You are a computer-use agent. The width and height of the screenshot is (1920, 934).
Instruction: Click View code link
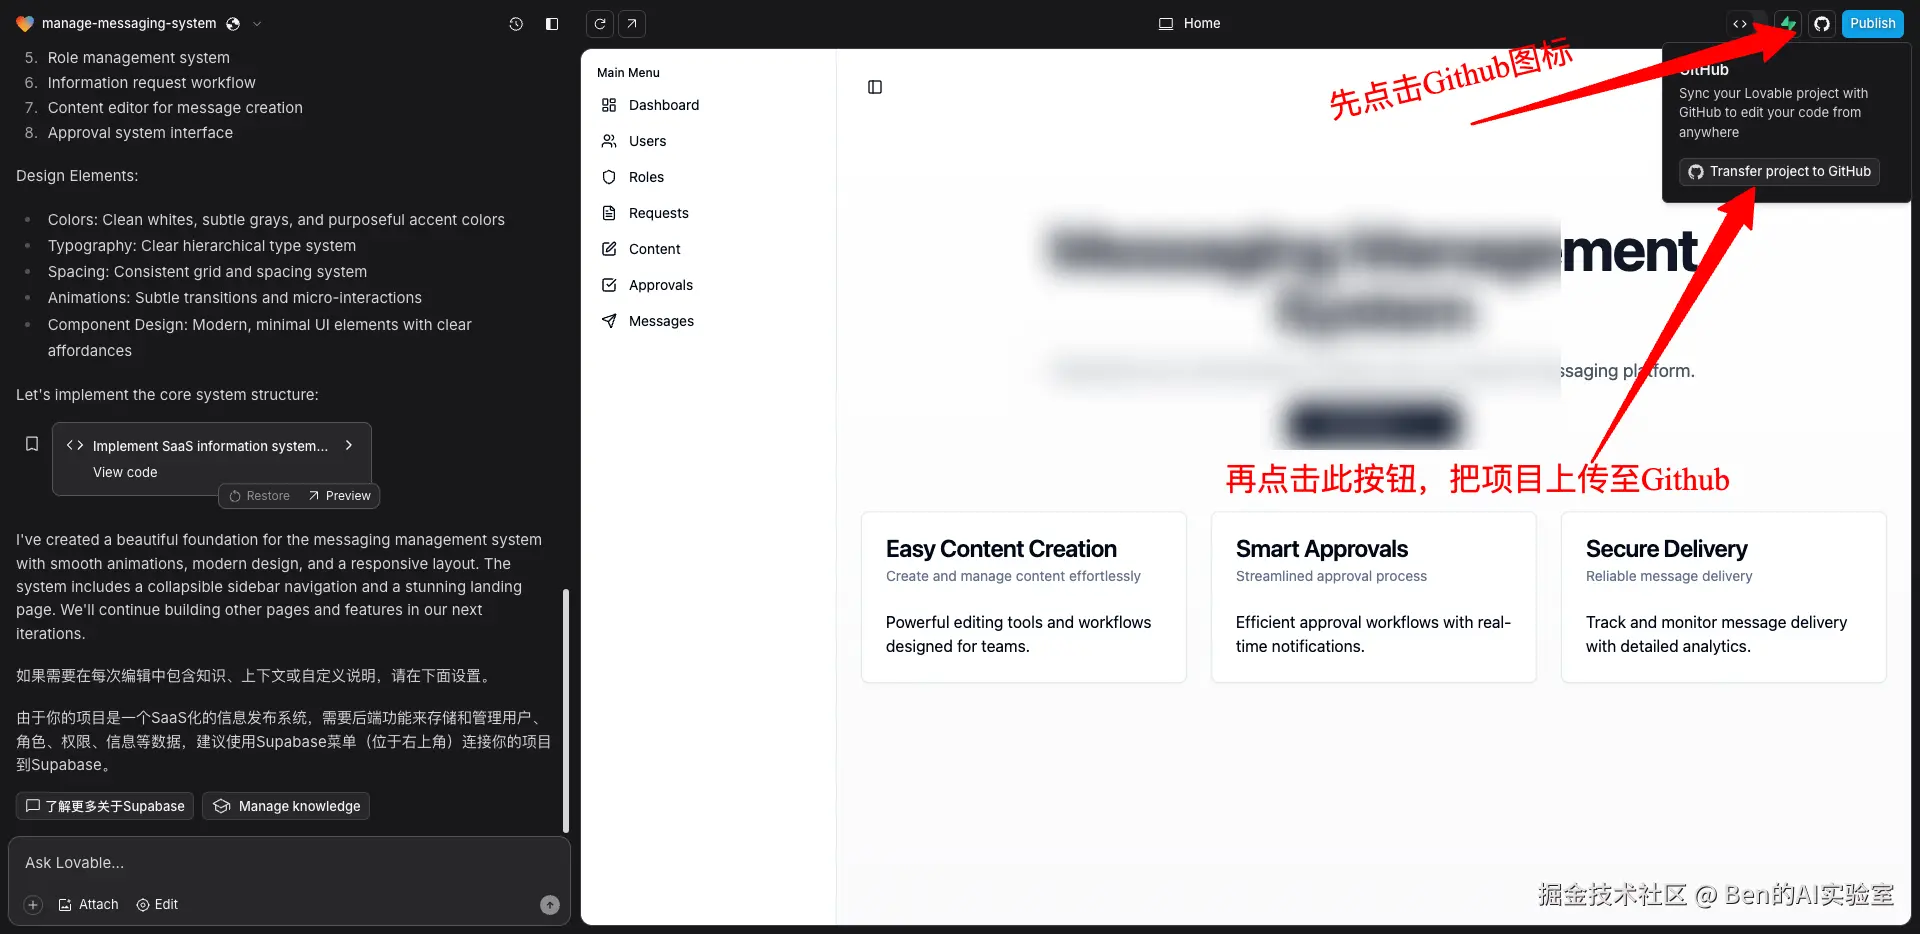[125, 472]
